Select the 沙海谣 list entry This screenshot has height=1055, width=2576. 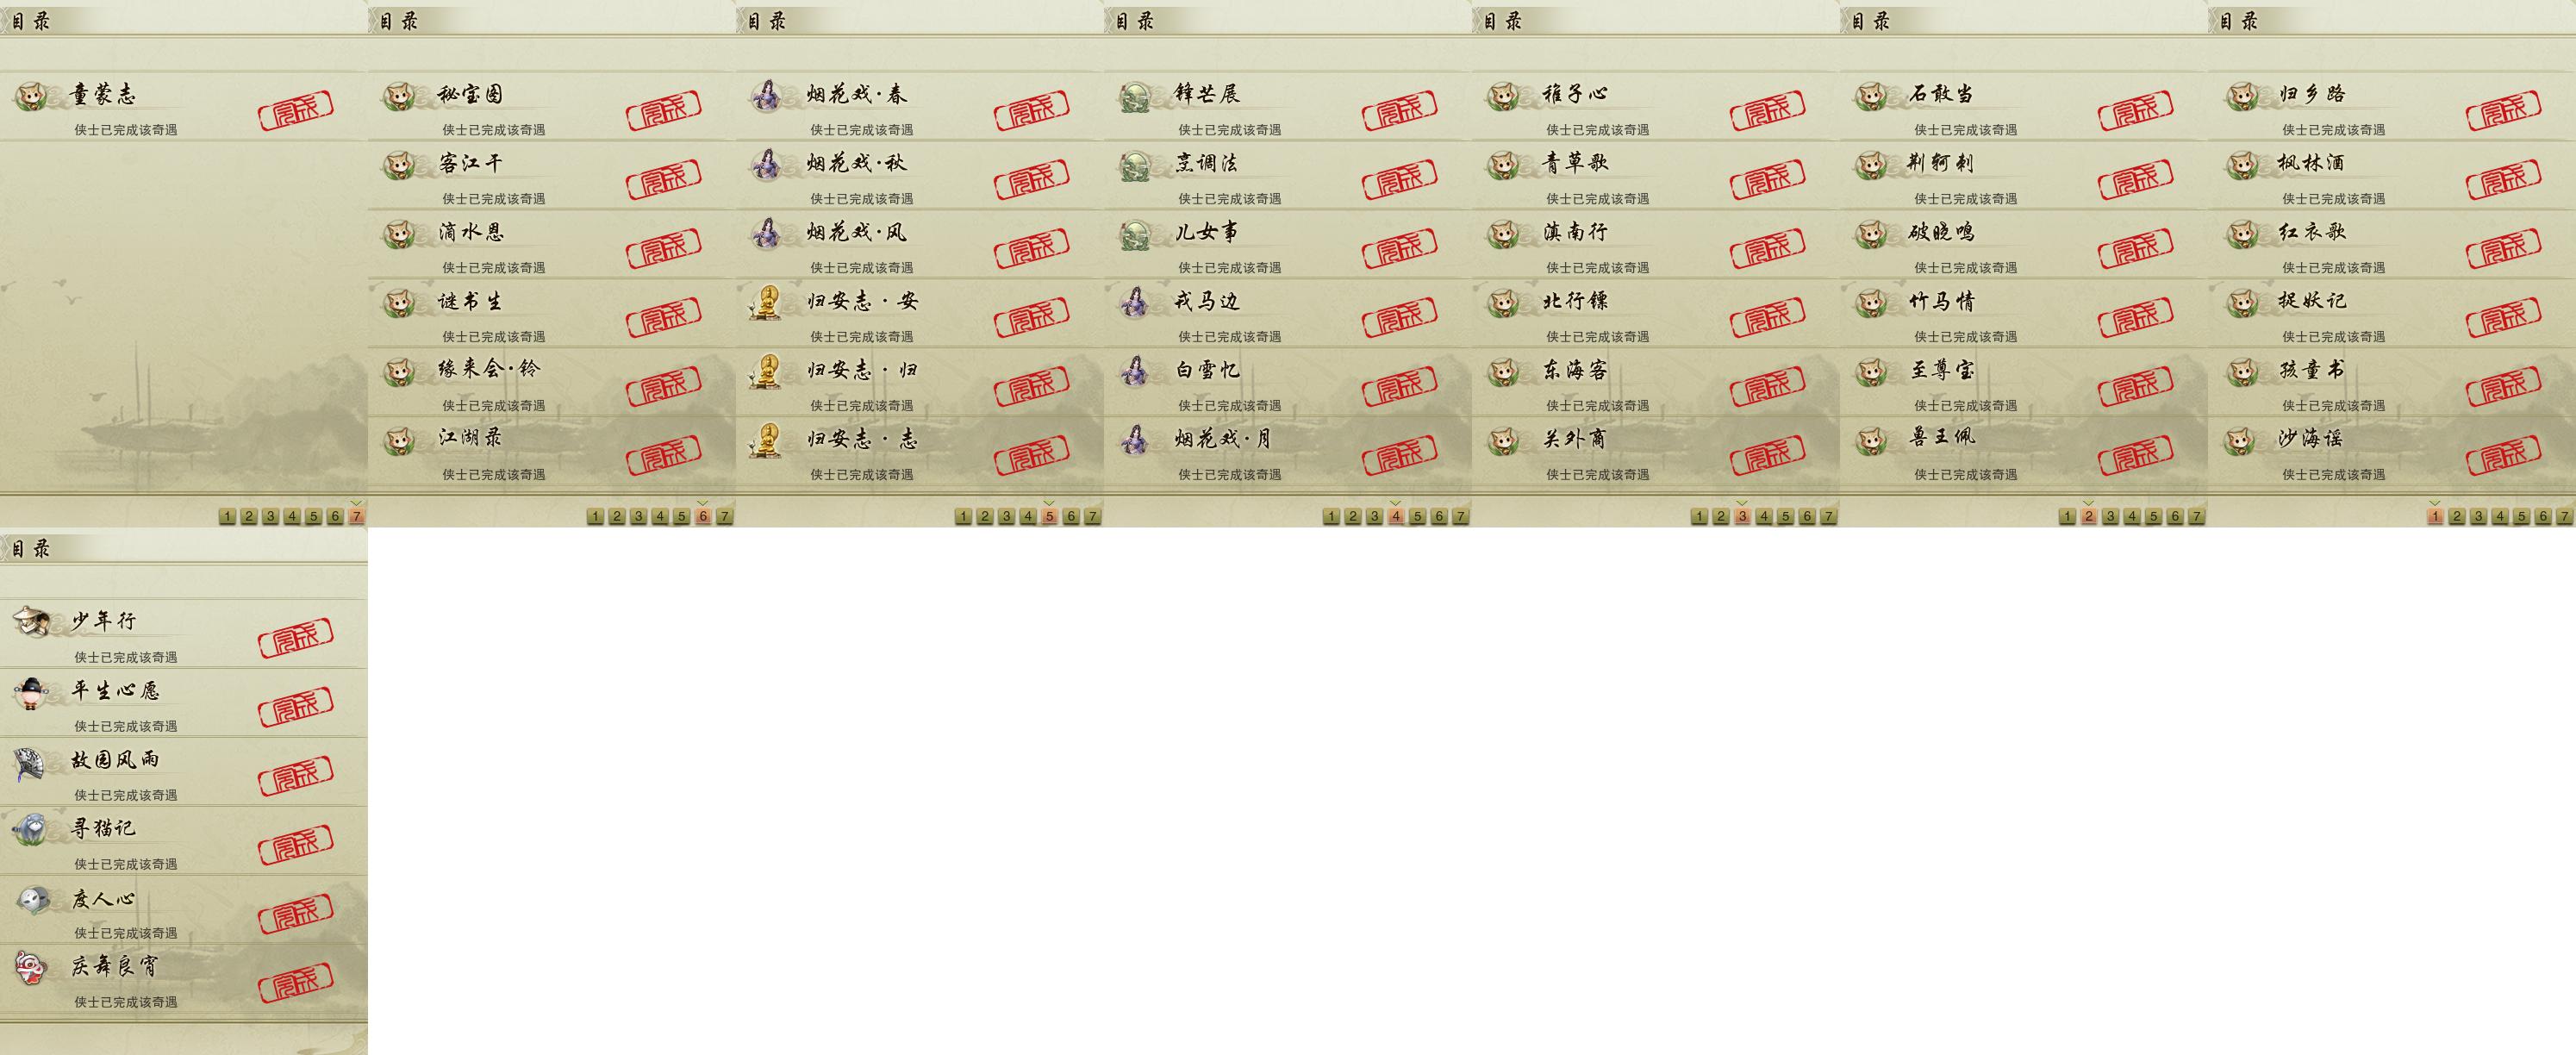click(x=2392, y=451)
